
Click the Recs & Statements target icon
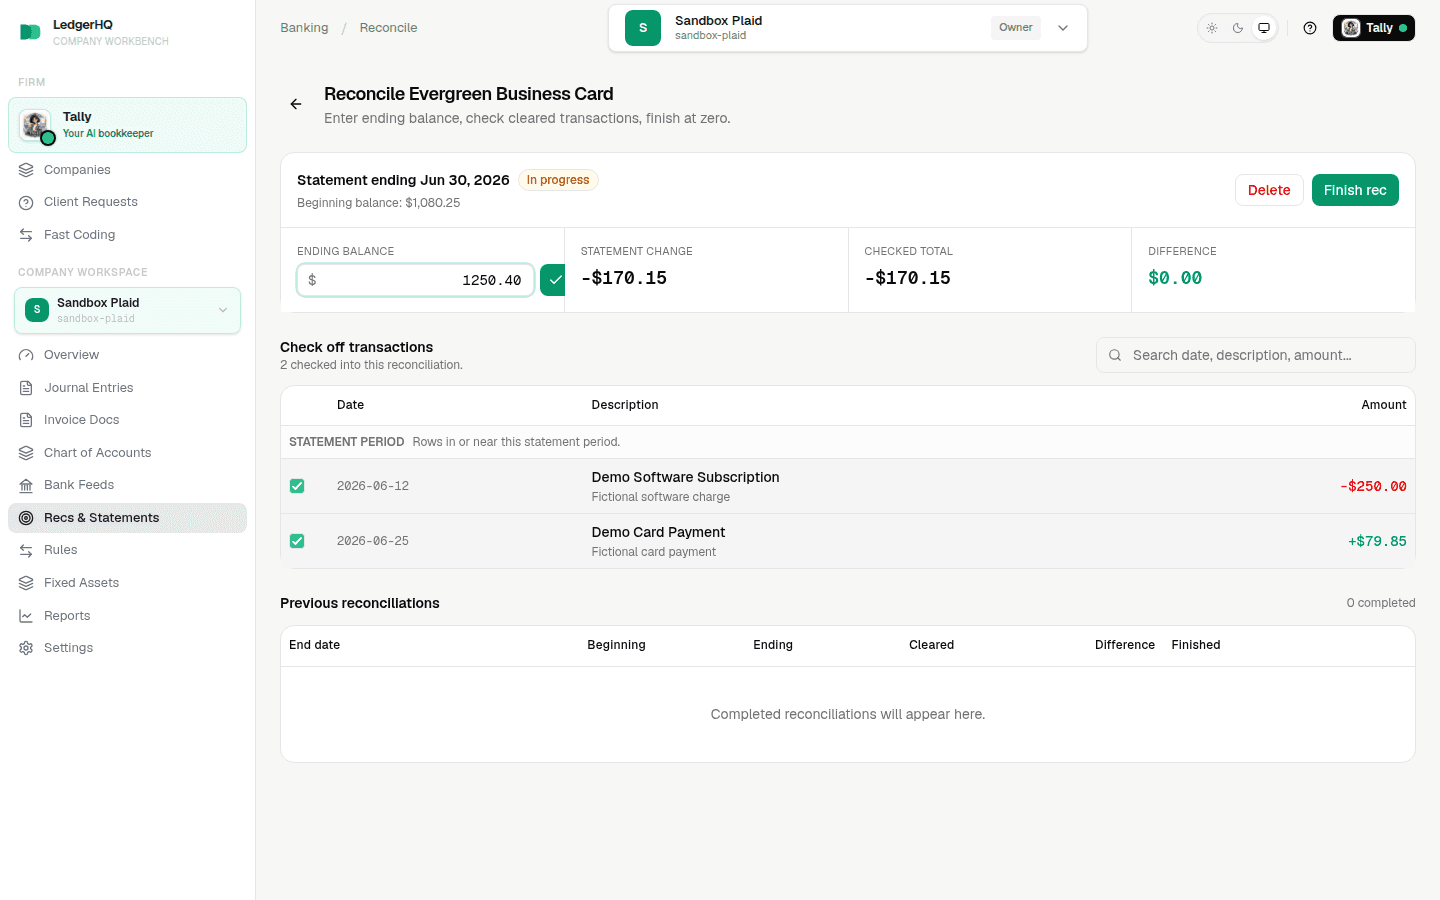(x=26, y=518)
